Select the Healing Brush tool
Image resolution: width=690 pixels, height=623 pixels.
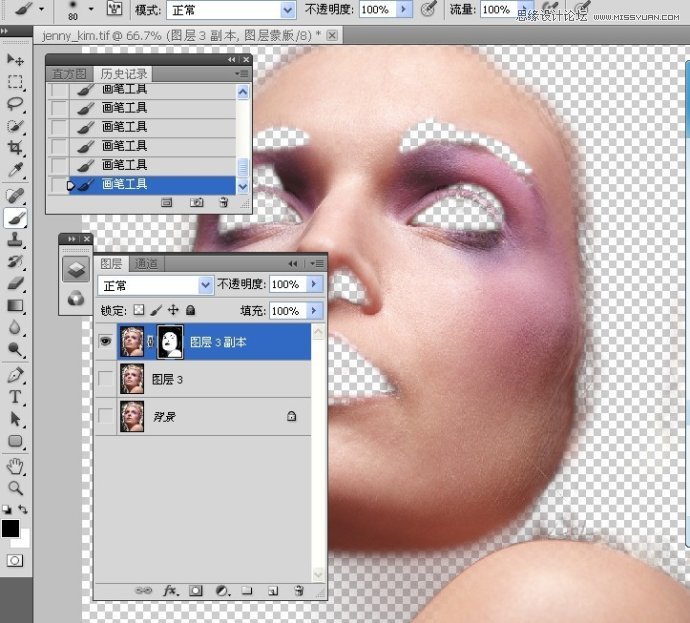(15, 196)
